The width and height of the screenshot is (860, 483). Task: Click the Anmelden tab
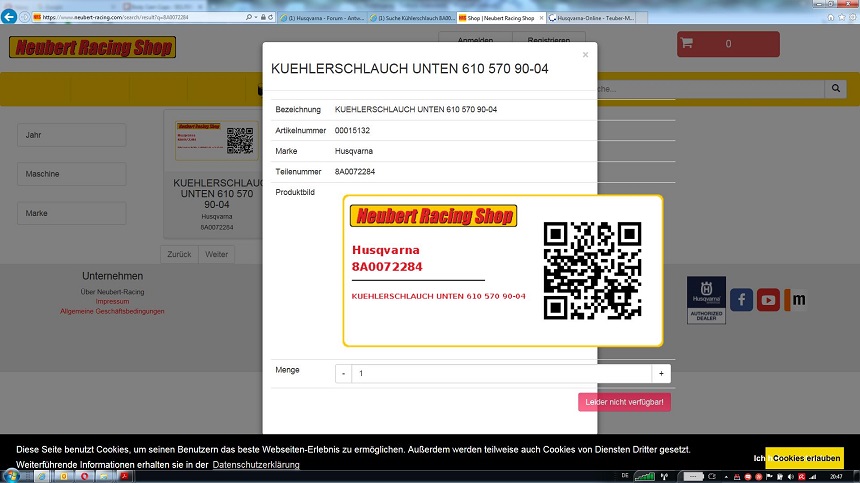[x=475, y=39]
